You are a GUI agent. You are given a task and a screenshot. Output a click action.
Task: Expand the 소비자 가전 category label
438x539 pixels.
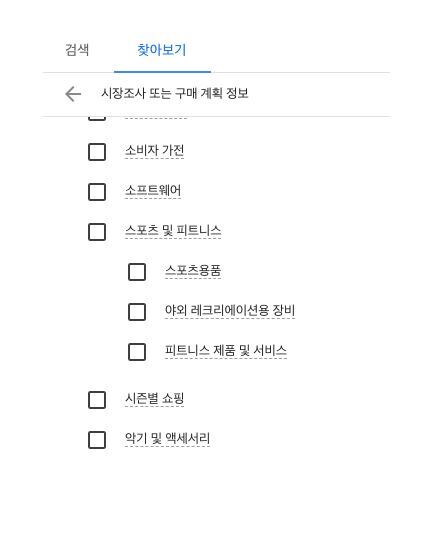click(154, 151)
